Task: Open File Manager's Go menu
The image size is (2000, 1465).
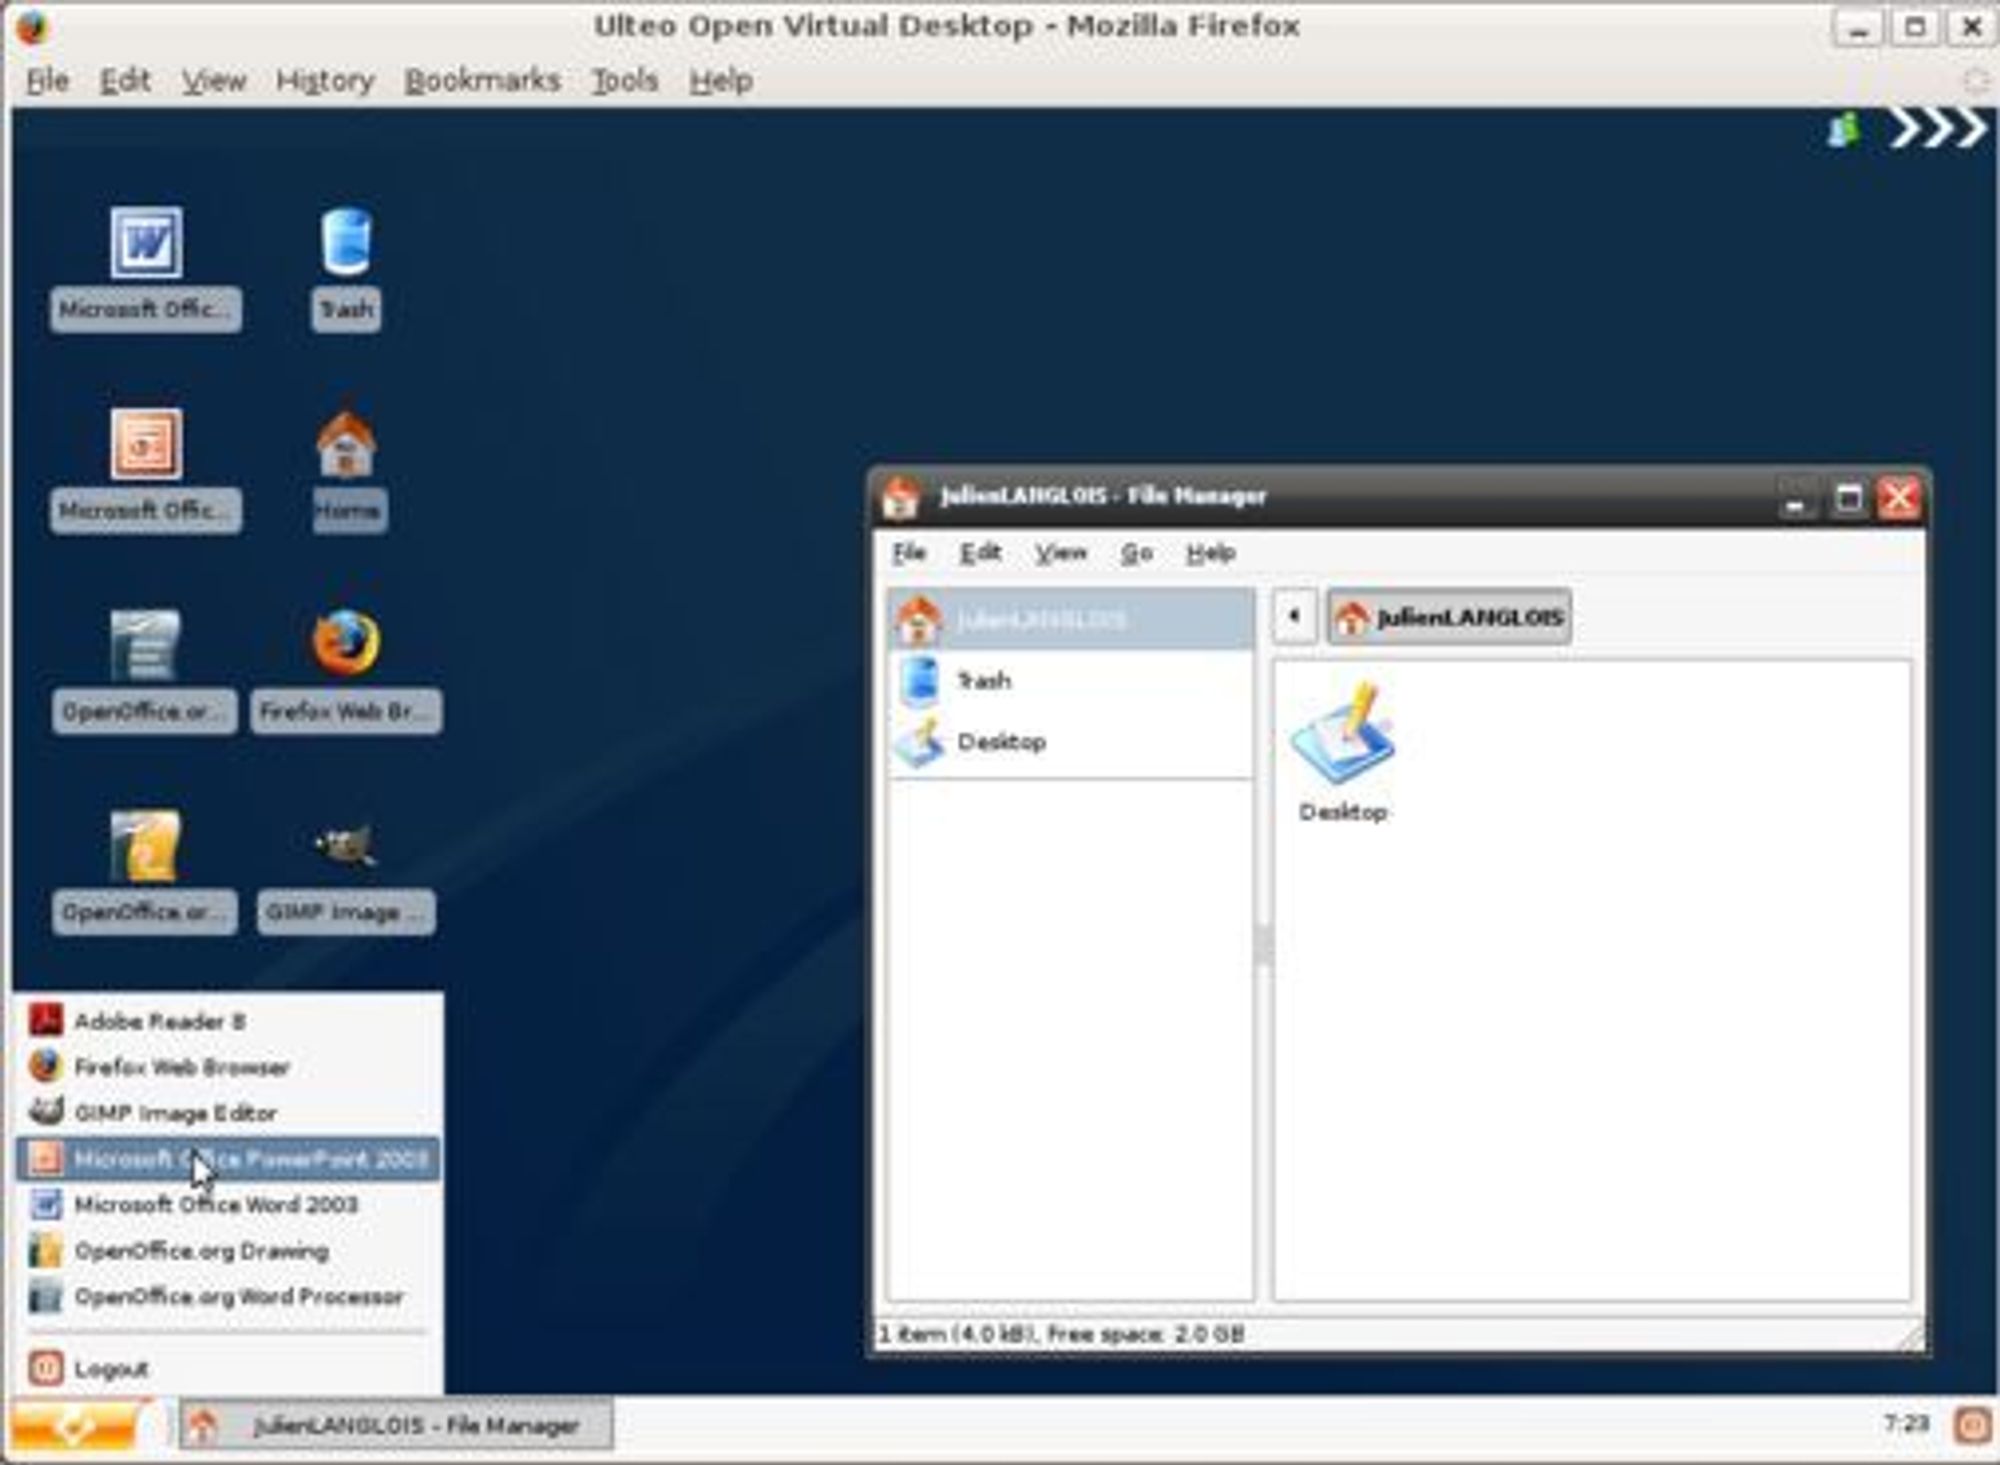Action: coord(1137,552)
